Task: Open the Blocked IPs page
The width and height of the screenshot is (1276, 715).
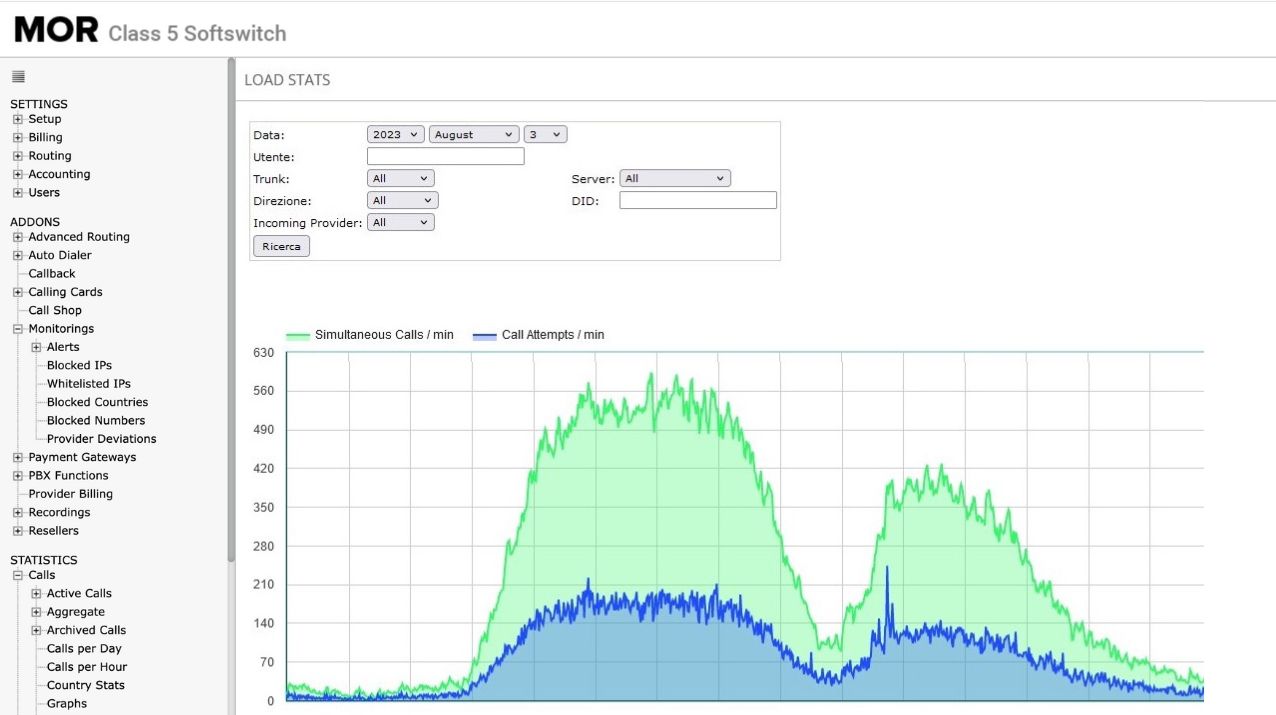Action: point(78,365)
